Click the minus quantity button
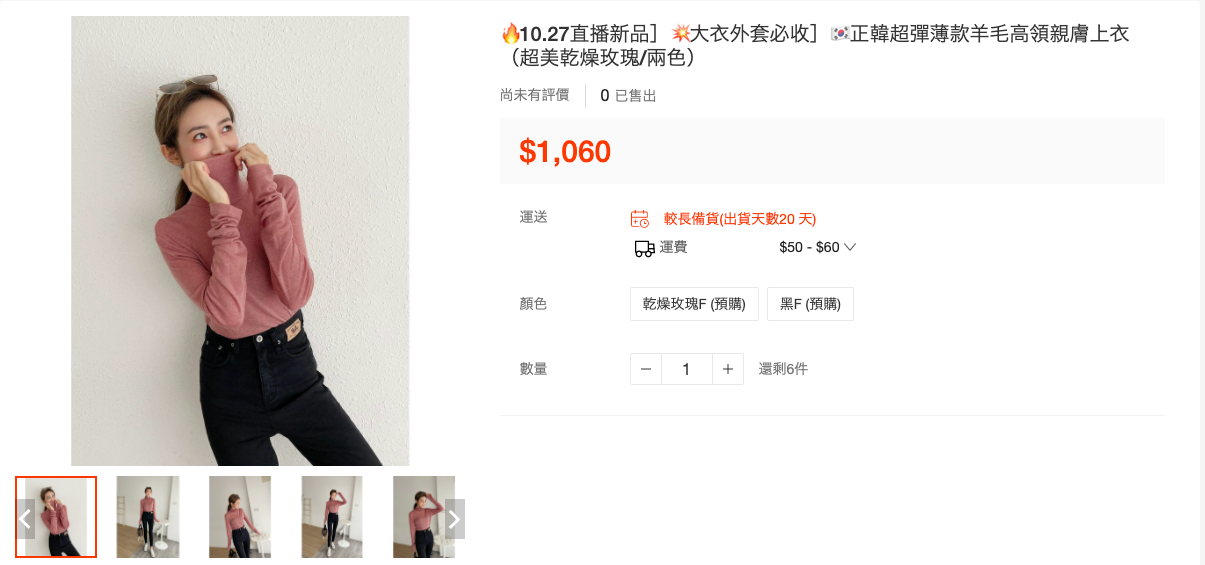This screenshot has width=1205, height=565. tap(646, 369)
